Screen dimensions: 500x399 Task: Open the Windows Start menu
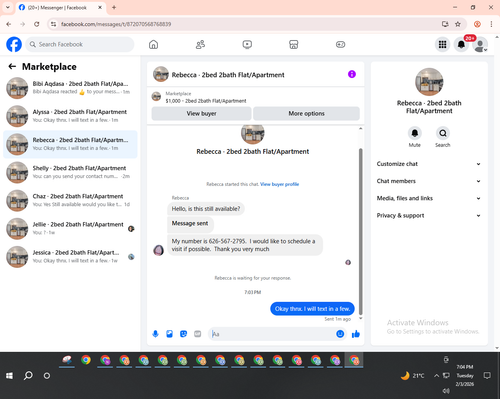(x=9, y=376)
